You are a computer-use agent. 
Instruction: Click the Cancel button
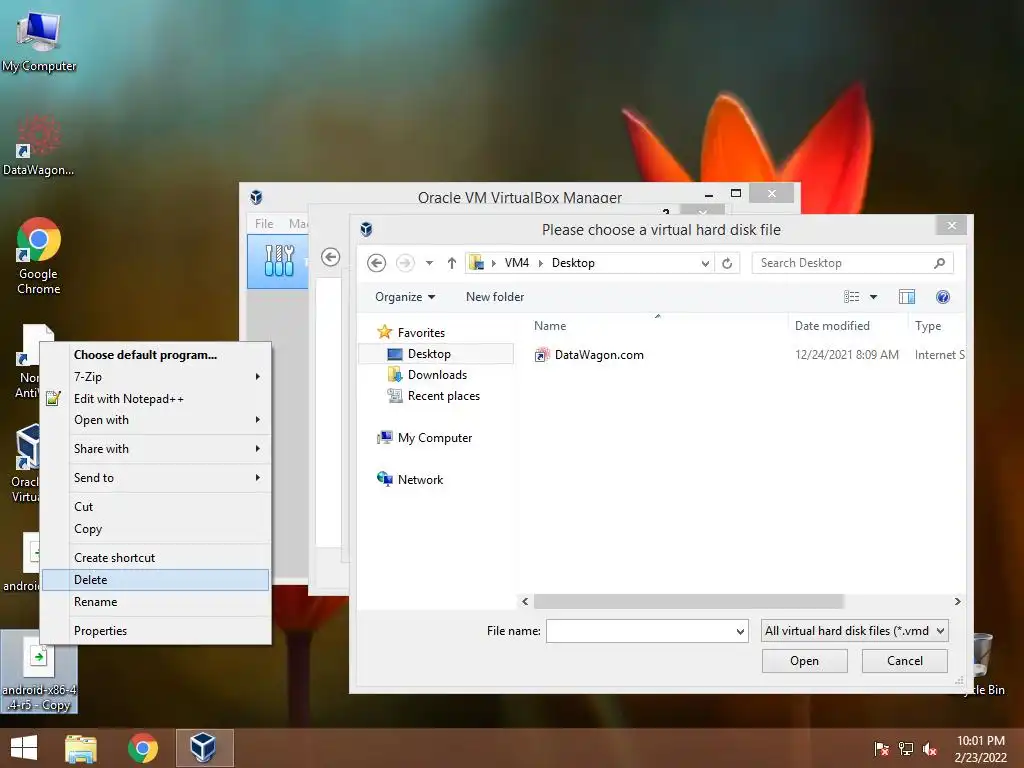pos(904,661)
